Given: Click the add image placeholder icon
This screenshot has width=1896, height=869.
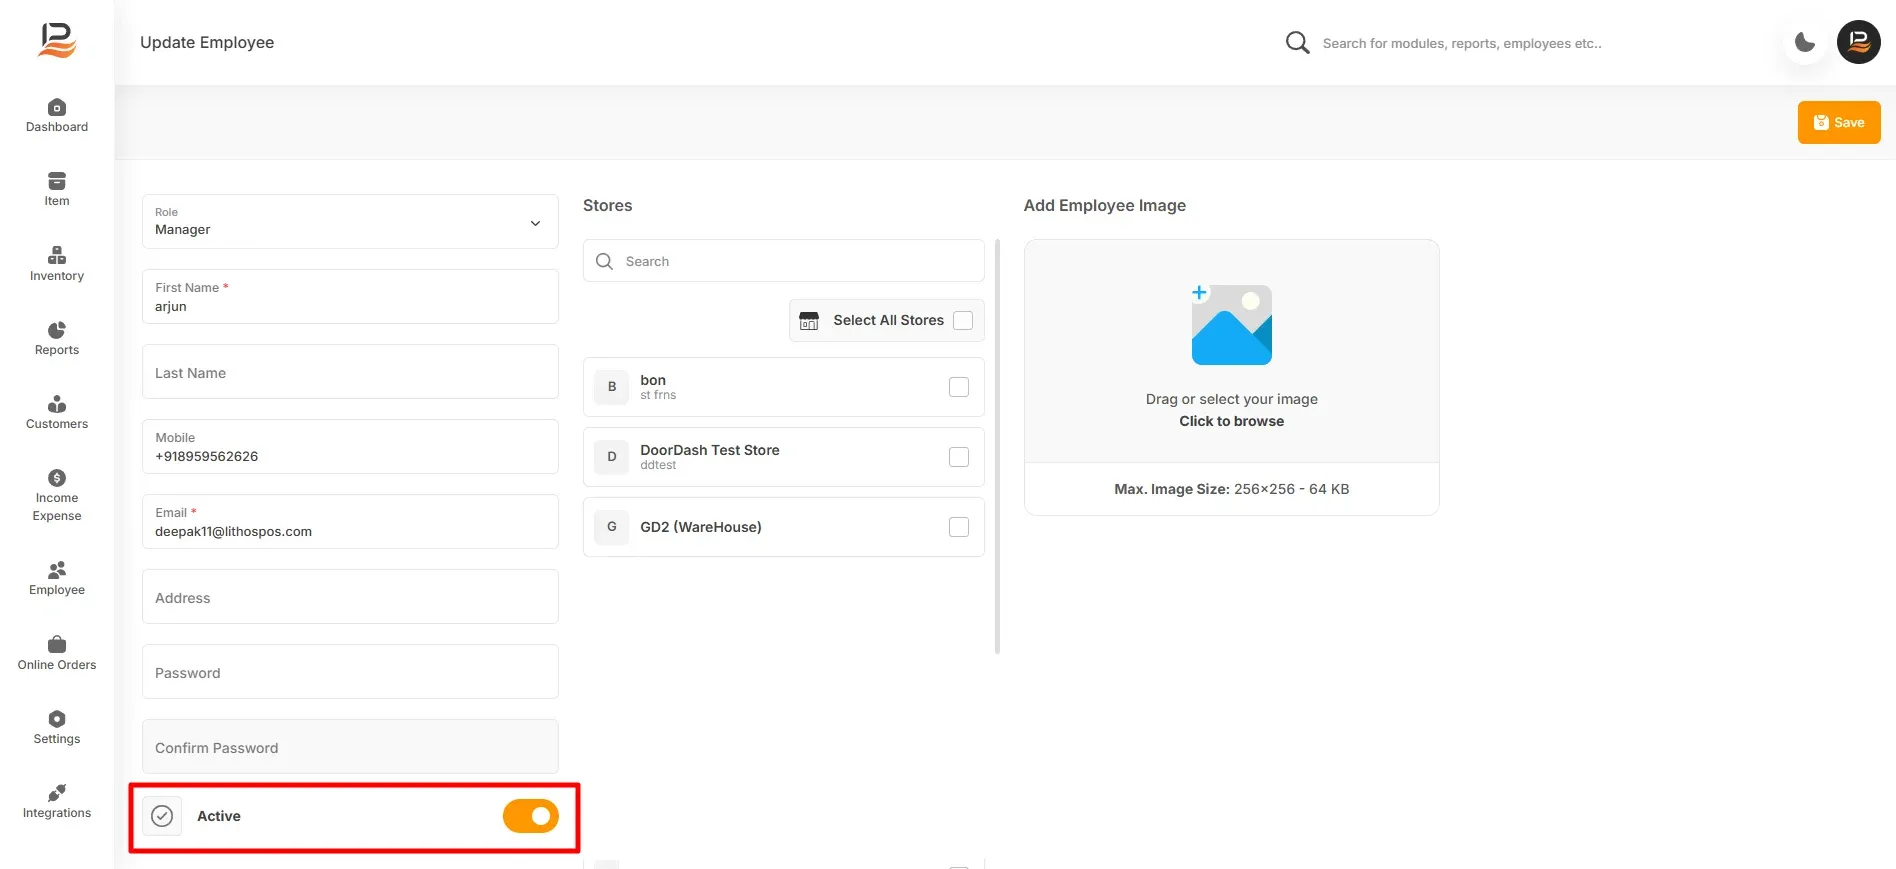Looking at the screenshot, I should (x=1231, y=324).
